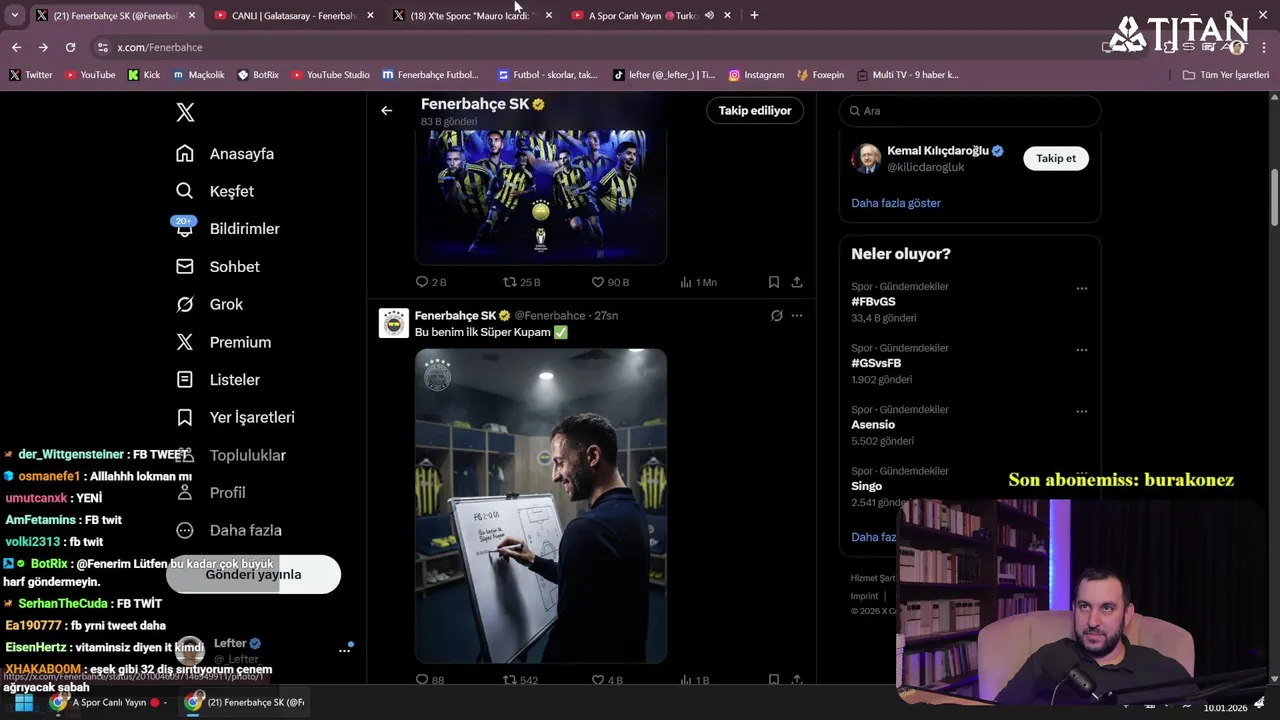
Task: Open the whiteboard coach image
Action: click(x=541, y=506)
